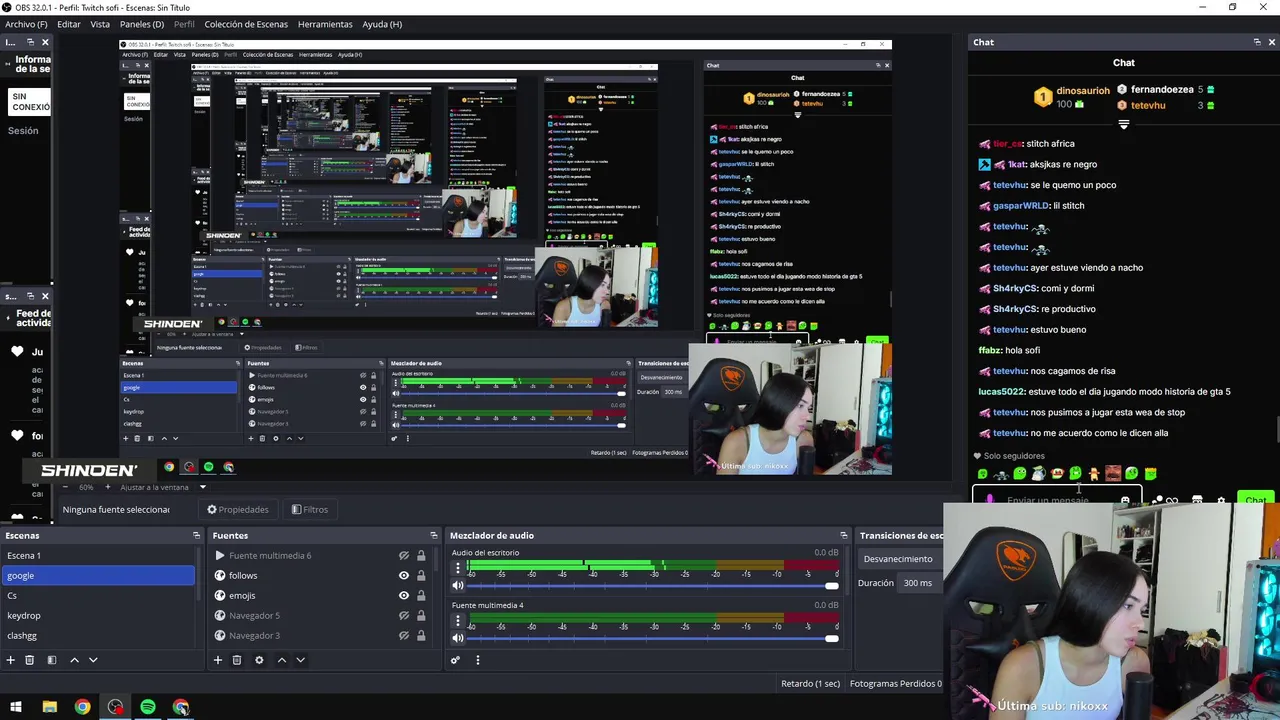Expand the chat leaderboard arrow
The width and height of the screenshot is (1280, 720).
coord(1124,125)
